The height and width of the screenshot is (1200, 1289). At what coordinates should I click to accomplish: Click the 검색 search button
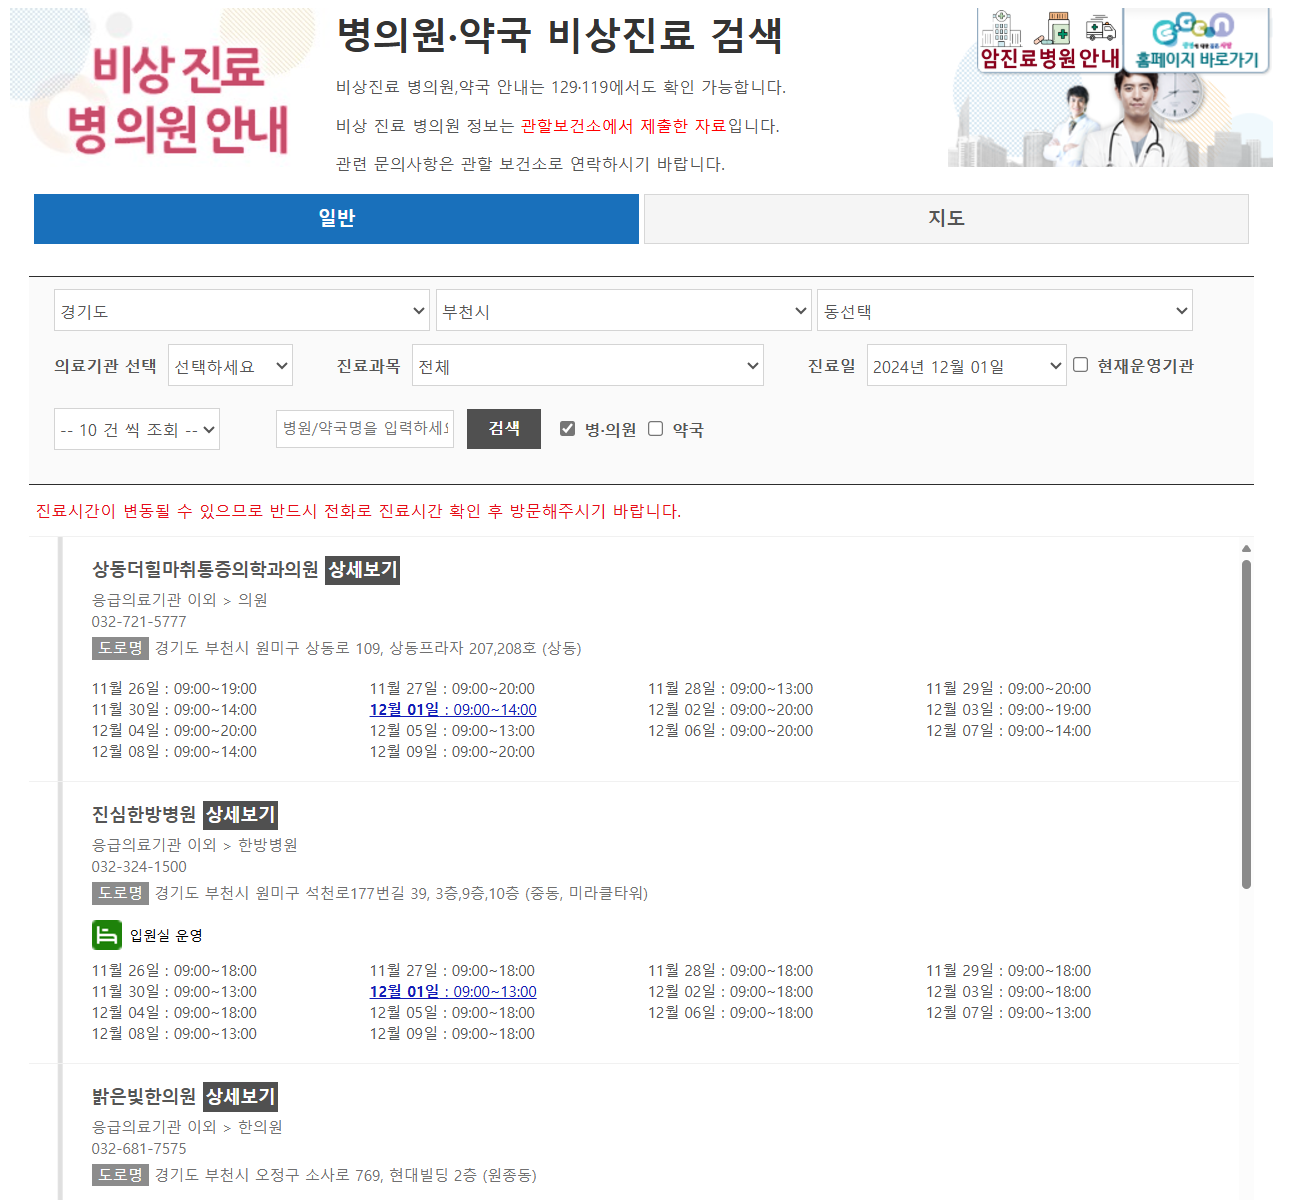[x=503, y=428]
